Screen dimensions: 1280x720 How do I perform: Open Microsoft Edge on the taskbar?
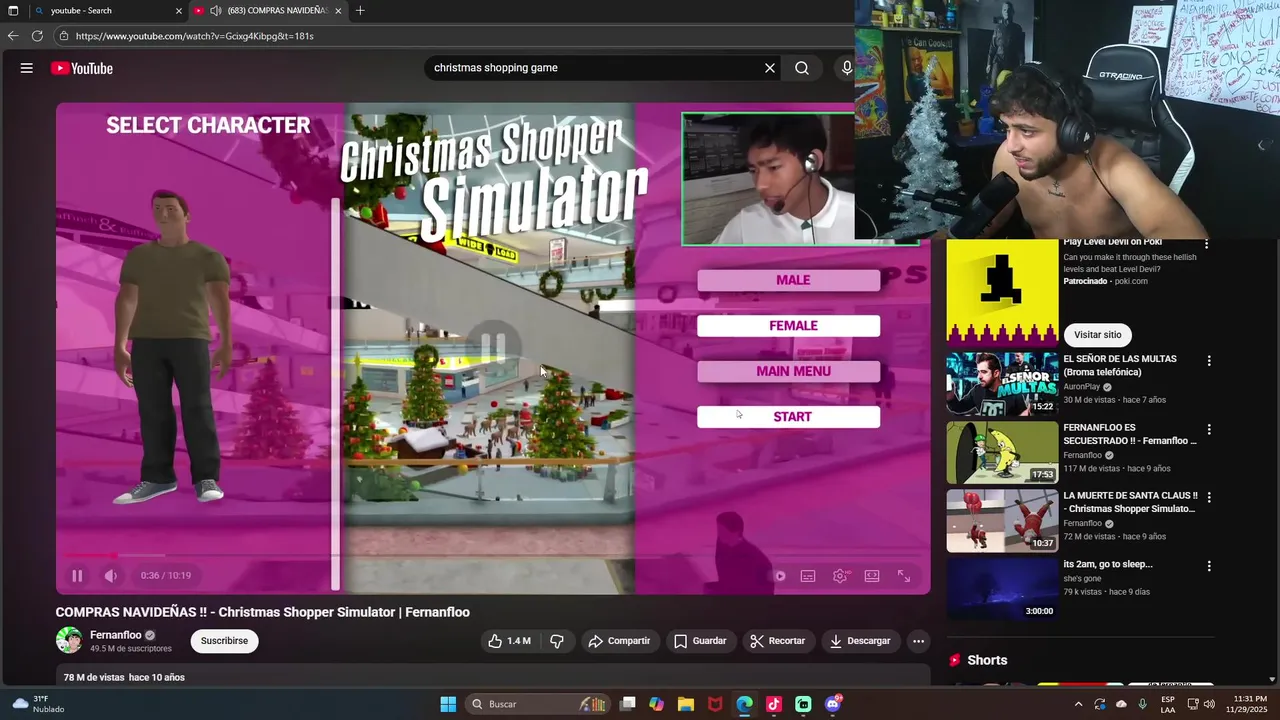[744, 704]
